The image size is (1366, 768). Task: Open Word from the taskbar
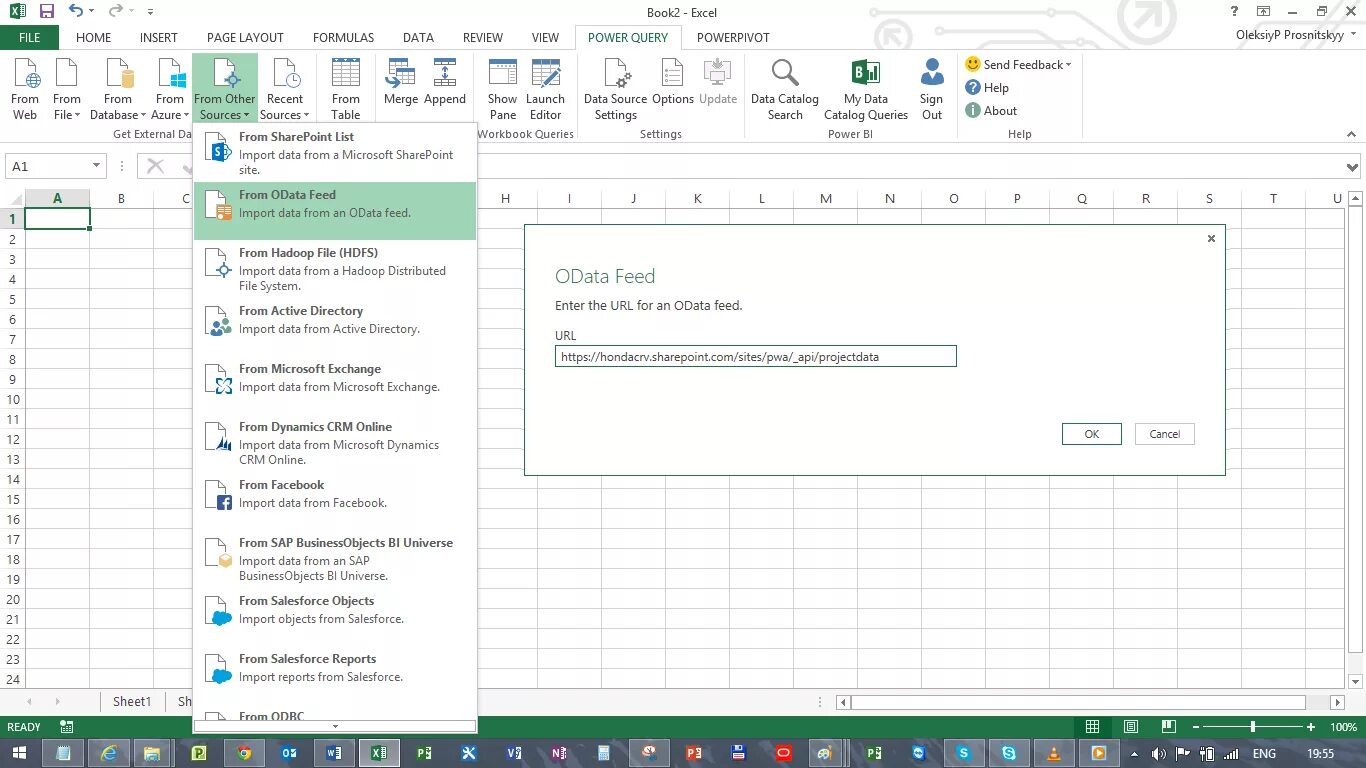[334, 753]
